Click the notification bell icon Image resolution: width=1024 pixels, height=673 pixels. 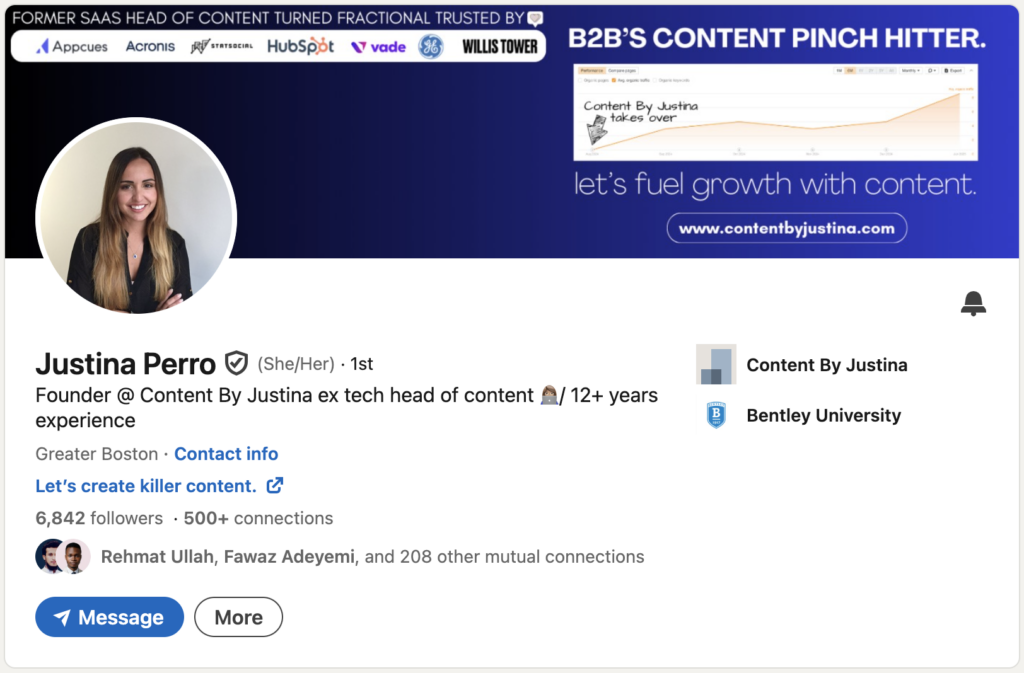pos(973,304)
